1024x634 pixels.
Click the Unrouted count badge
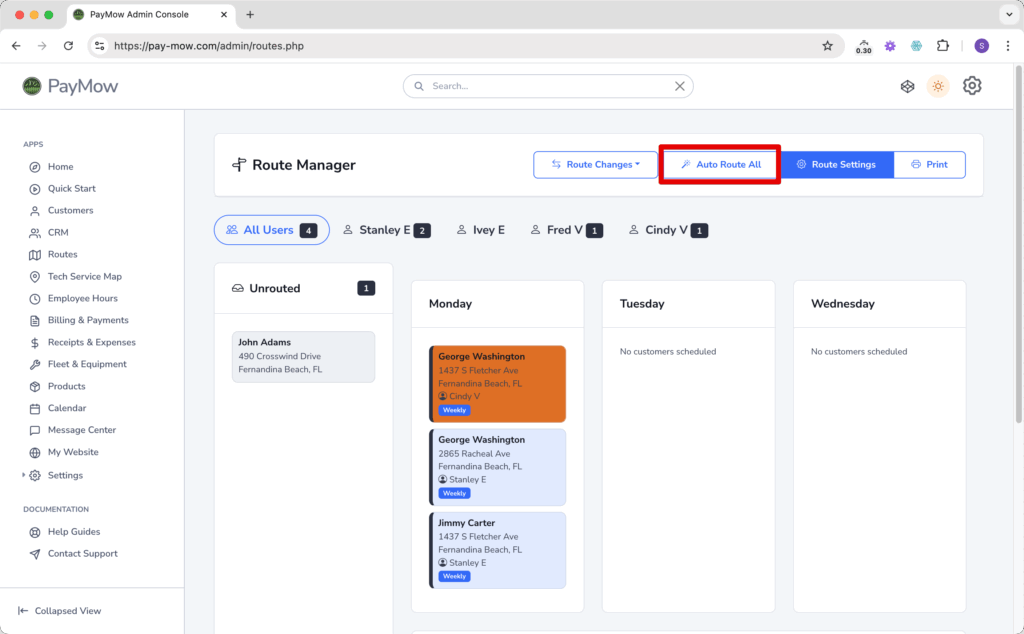tap(366, 288)
